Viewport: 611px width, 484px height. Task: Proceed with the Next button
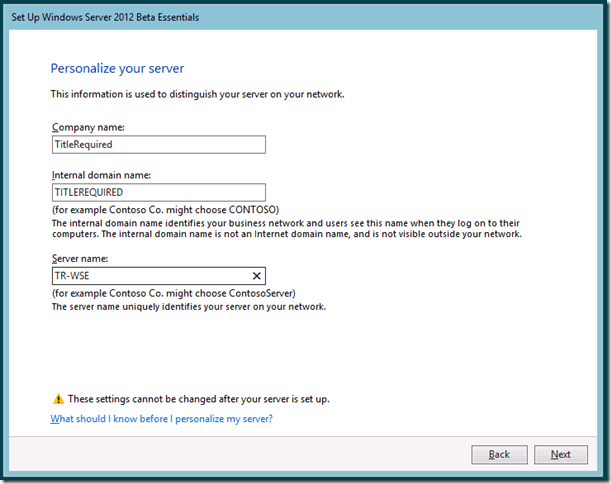click(x=560, y=454)
